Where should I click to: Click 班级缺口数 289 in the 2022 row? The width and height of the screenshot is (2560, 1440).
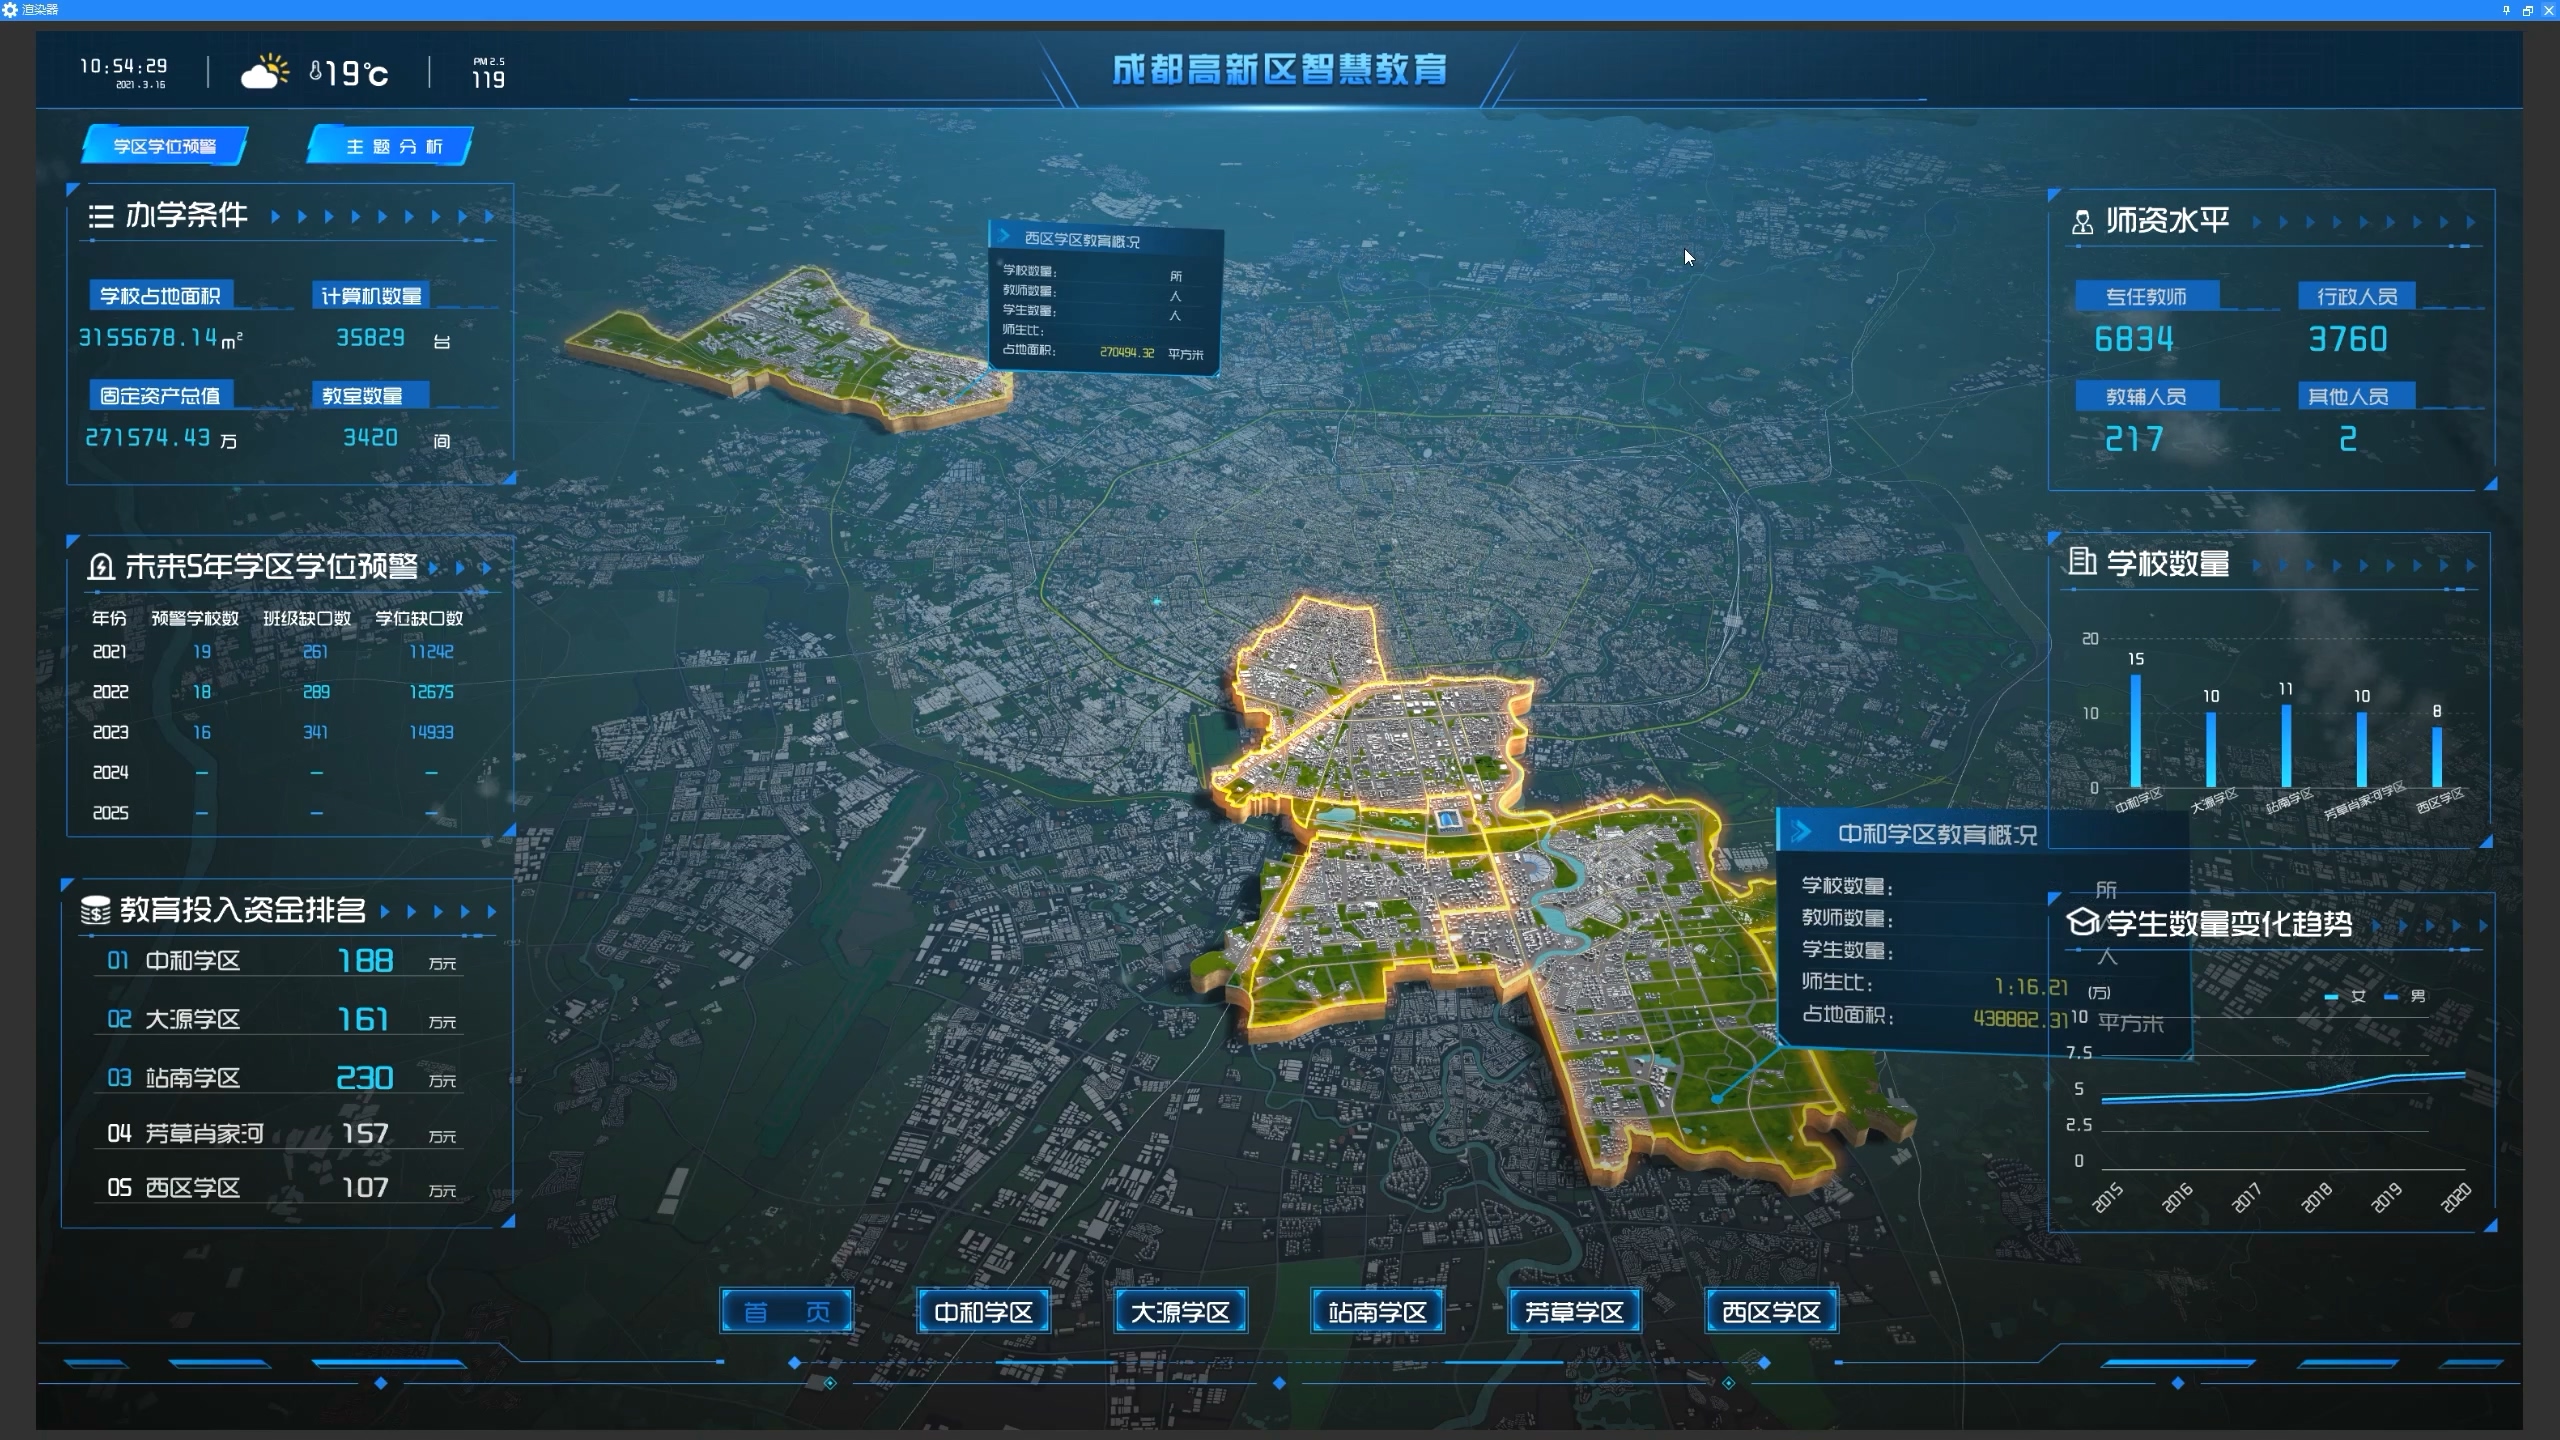[x=316, y=692]
